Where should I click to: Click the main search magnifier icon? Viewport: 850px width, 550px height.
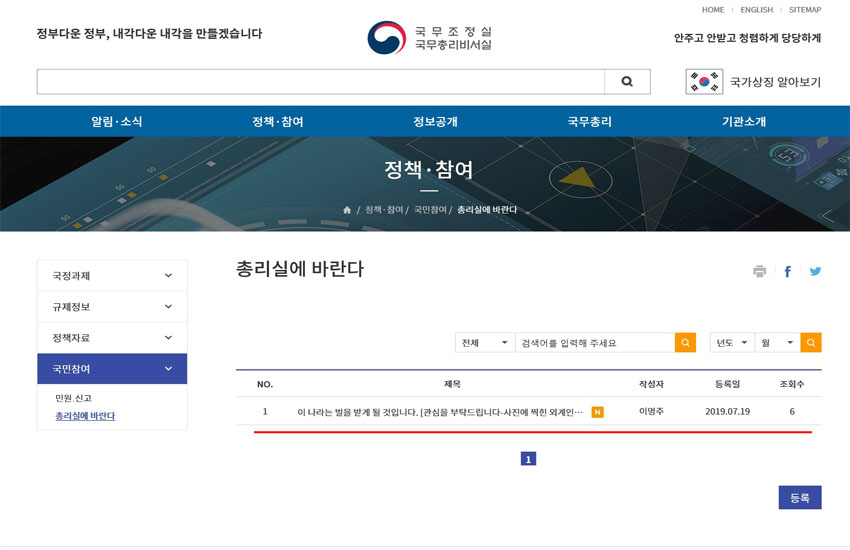click(x=627, y=82)
